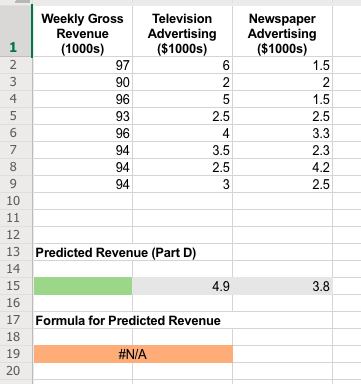
Task: Click newspaper value 4.2 in row 8
Action: point(282,167)
